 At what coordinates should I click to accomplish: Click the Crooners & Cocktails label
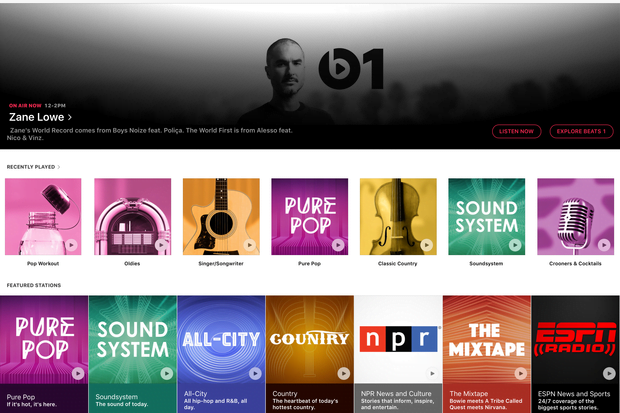575,263
